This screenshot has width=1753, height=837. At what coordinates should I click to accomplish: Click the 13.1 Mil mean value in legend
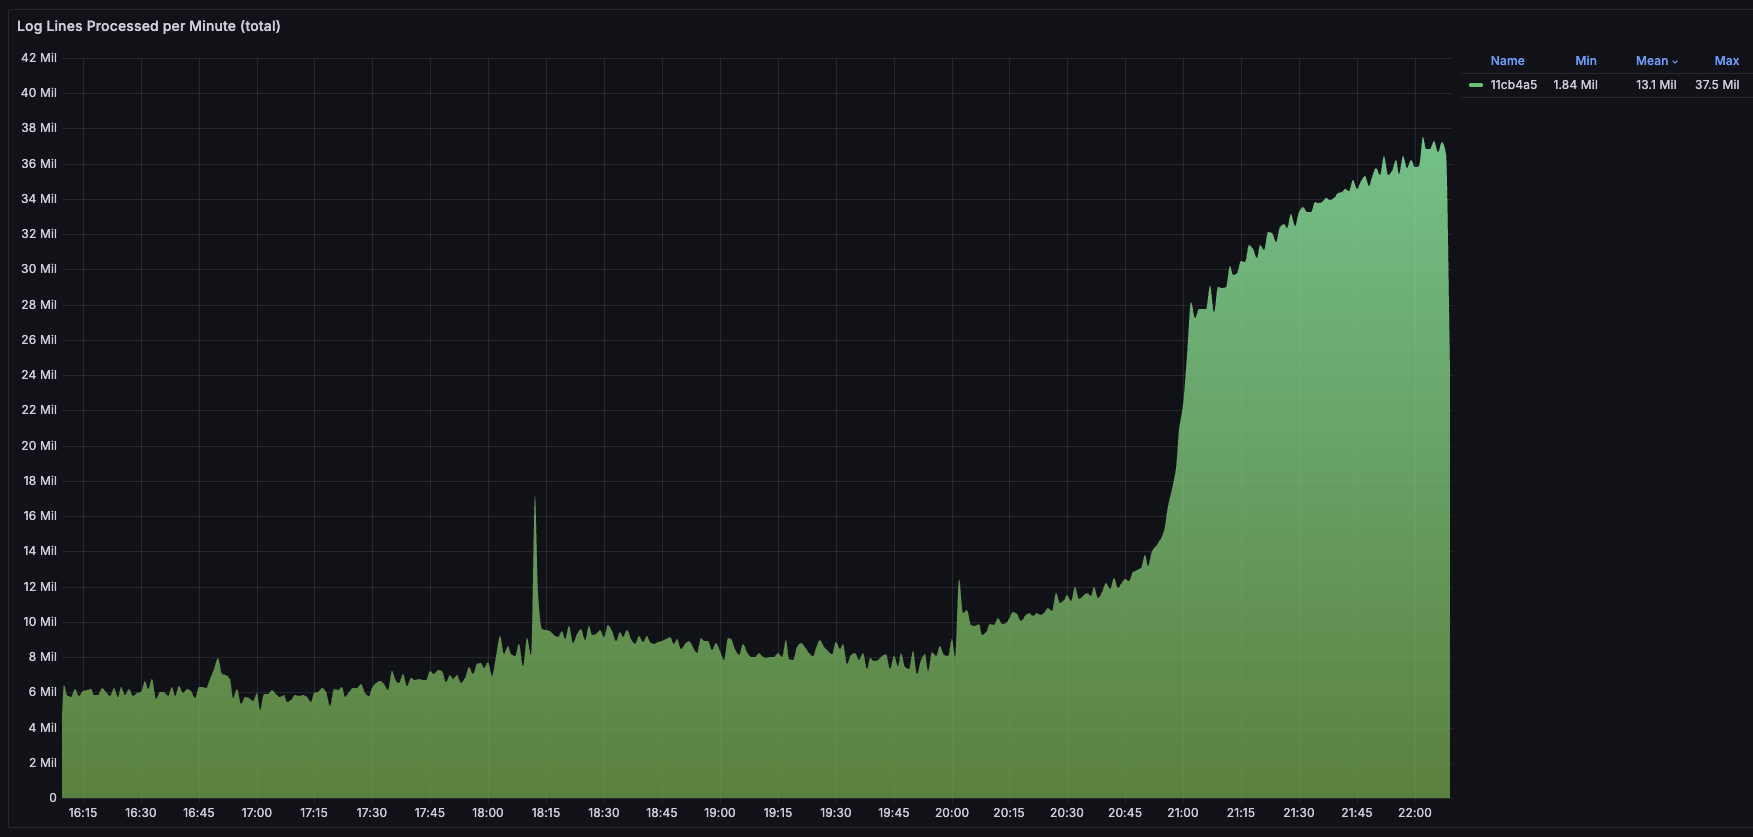(x=1656, y=85)
